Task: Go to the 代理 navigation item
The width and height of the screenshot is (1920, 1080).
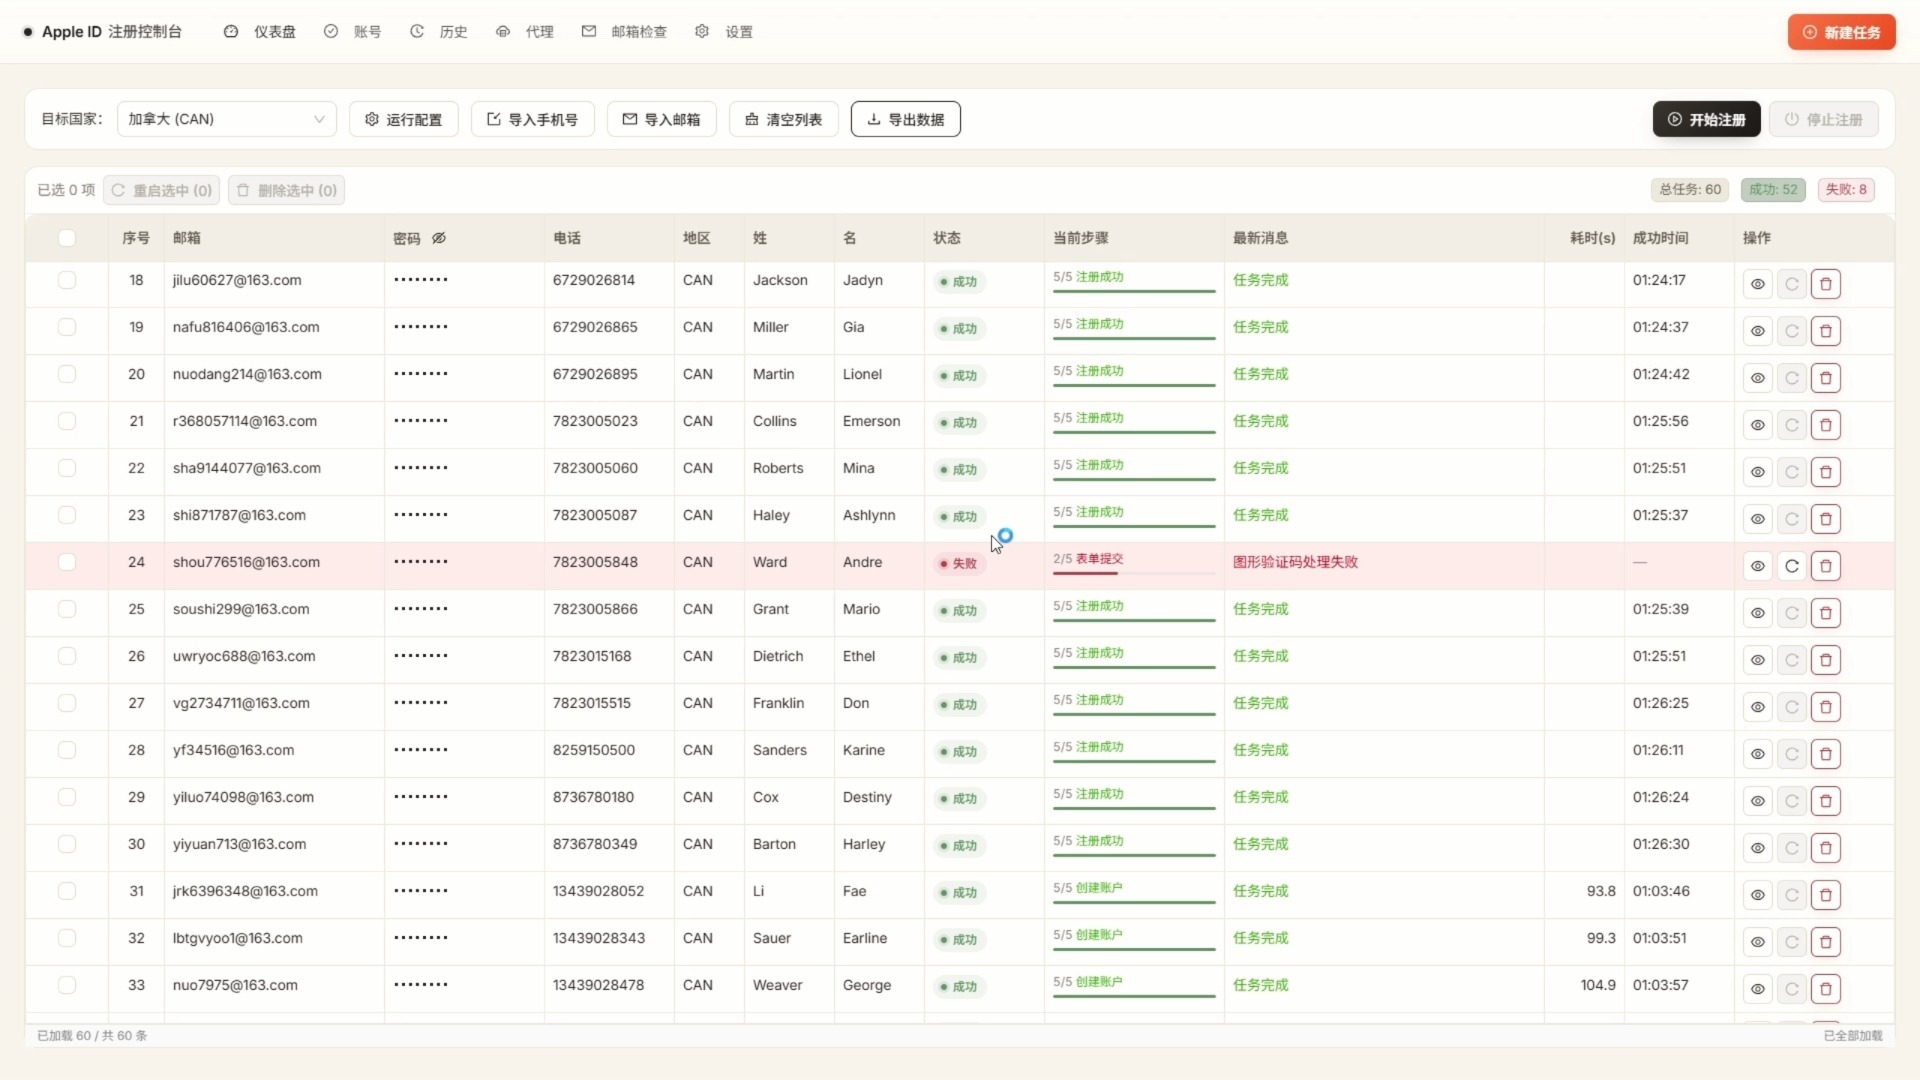Action: 525,32
